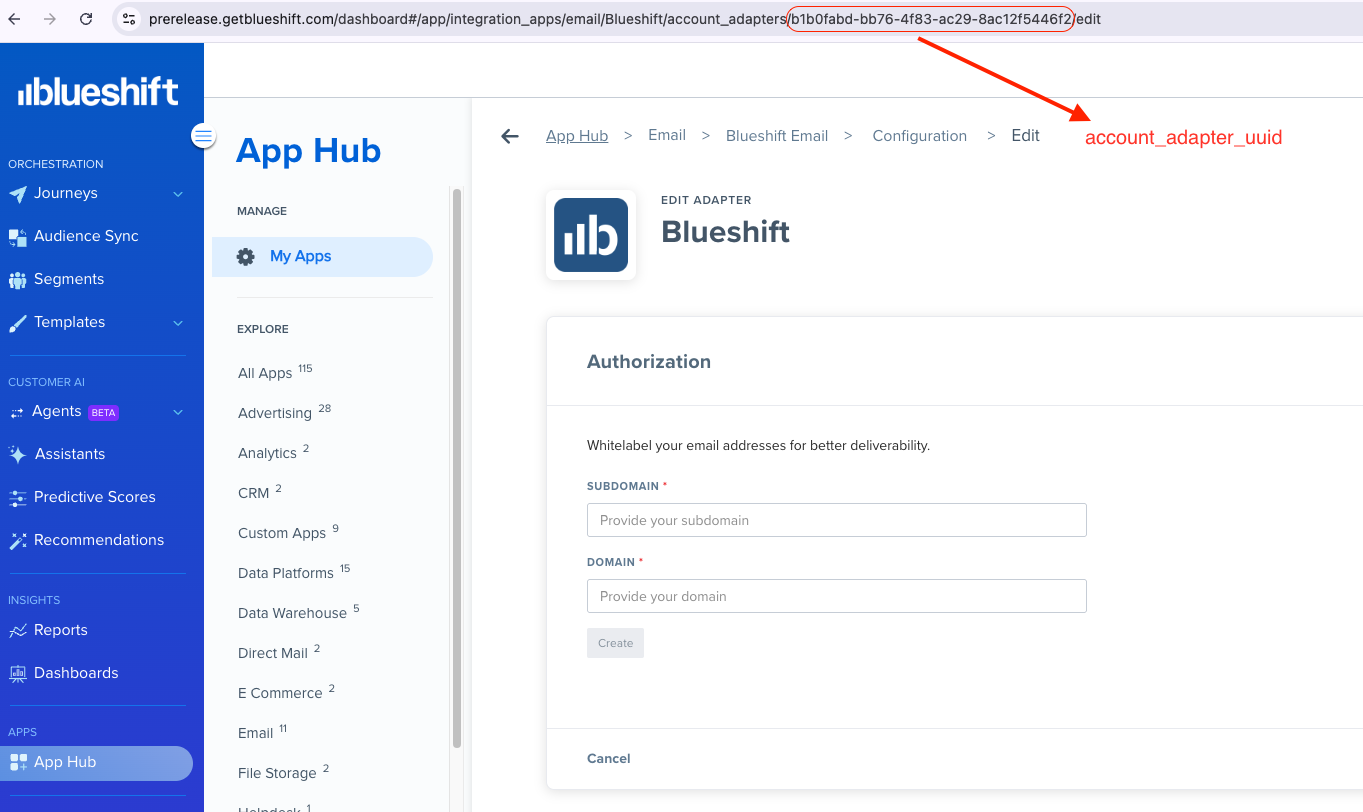Show Data Platforms category
Viewport: 1363px width, 812px height.
click(294, 572)
